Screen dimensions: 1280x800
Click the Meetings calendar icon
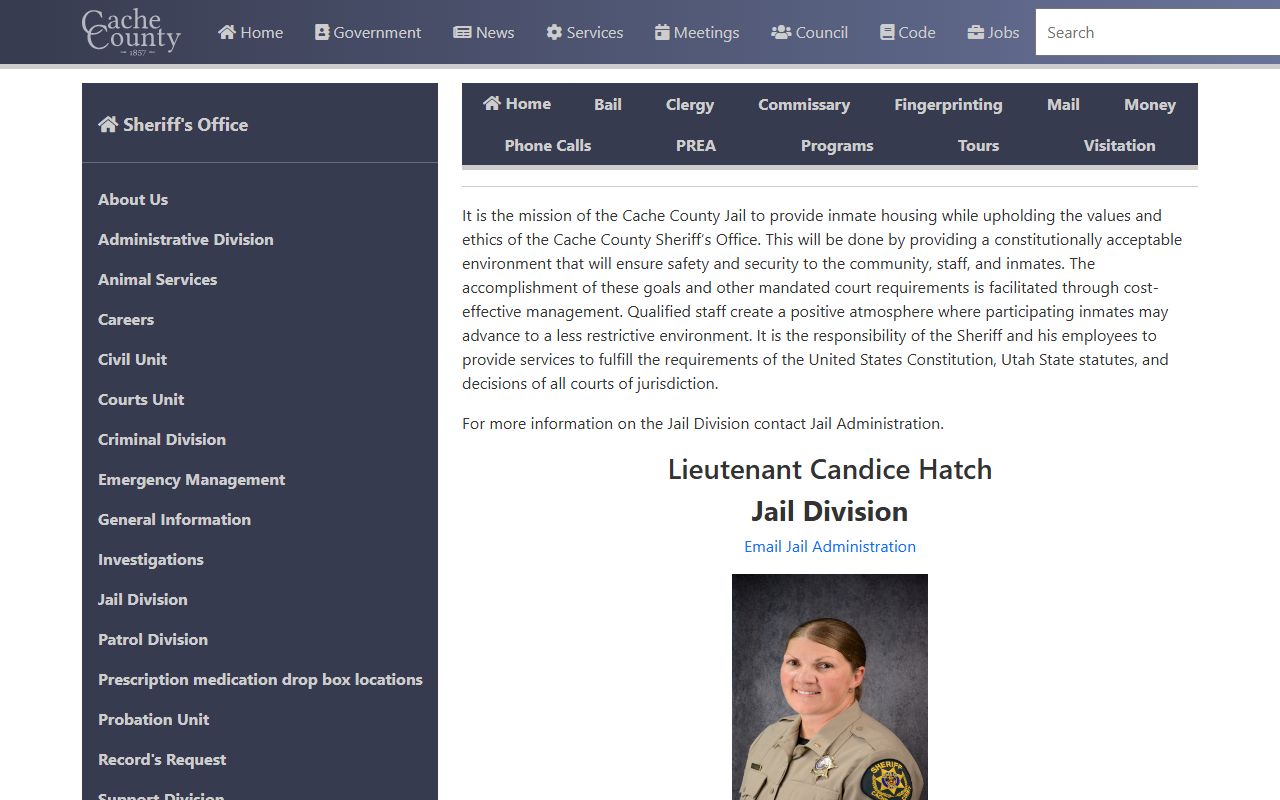coord(662,32)
